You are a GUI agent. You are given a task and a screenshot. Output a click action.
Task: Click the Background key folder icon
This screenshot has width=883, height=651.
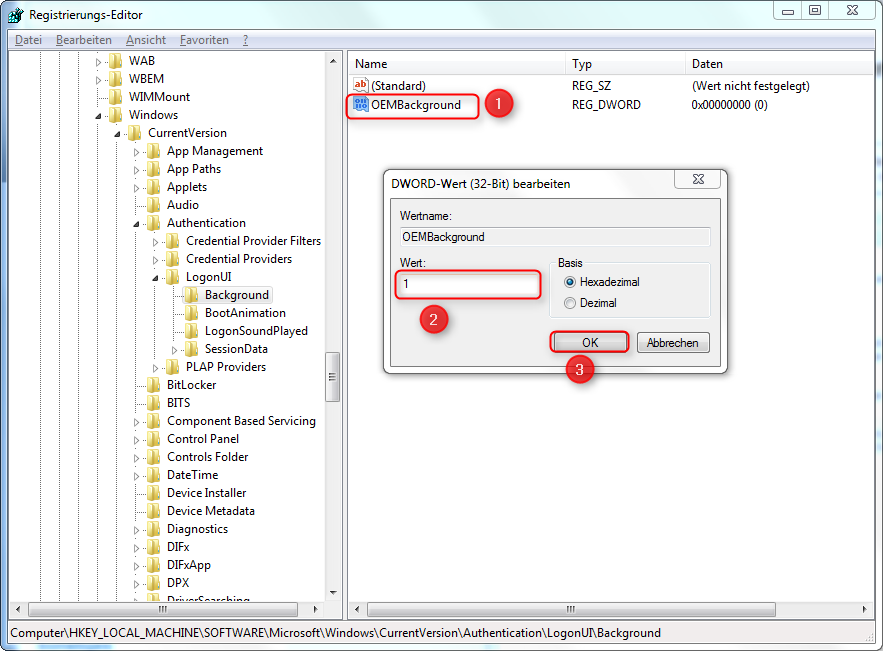[191, 295]
